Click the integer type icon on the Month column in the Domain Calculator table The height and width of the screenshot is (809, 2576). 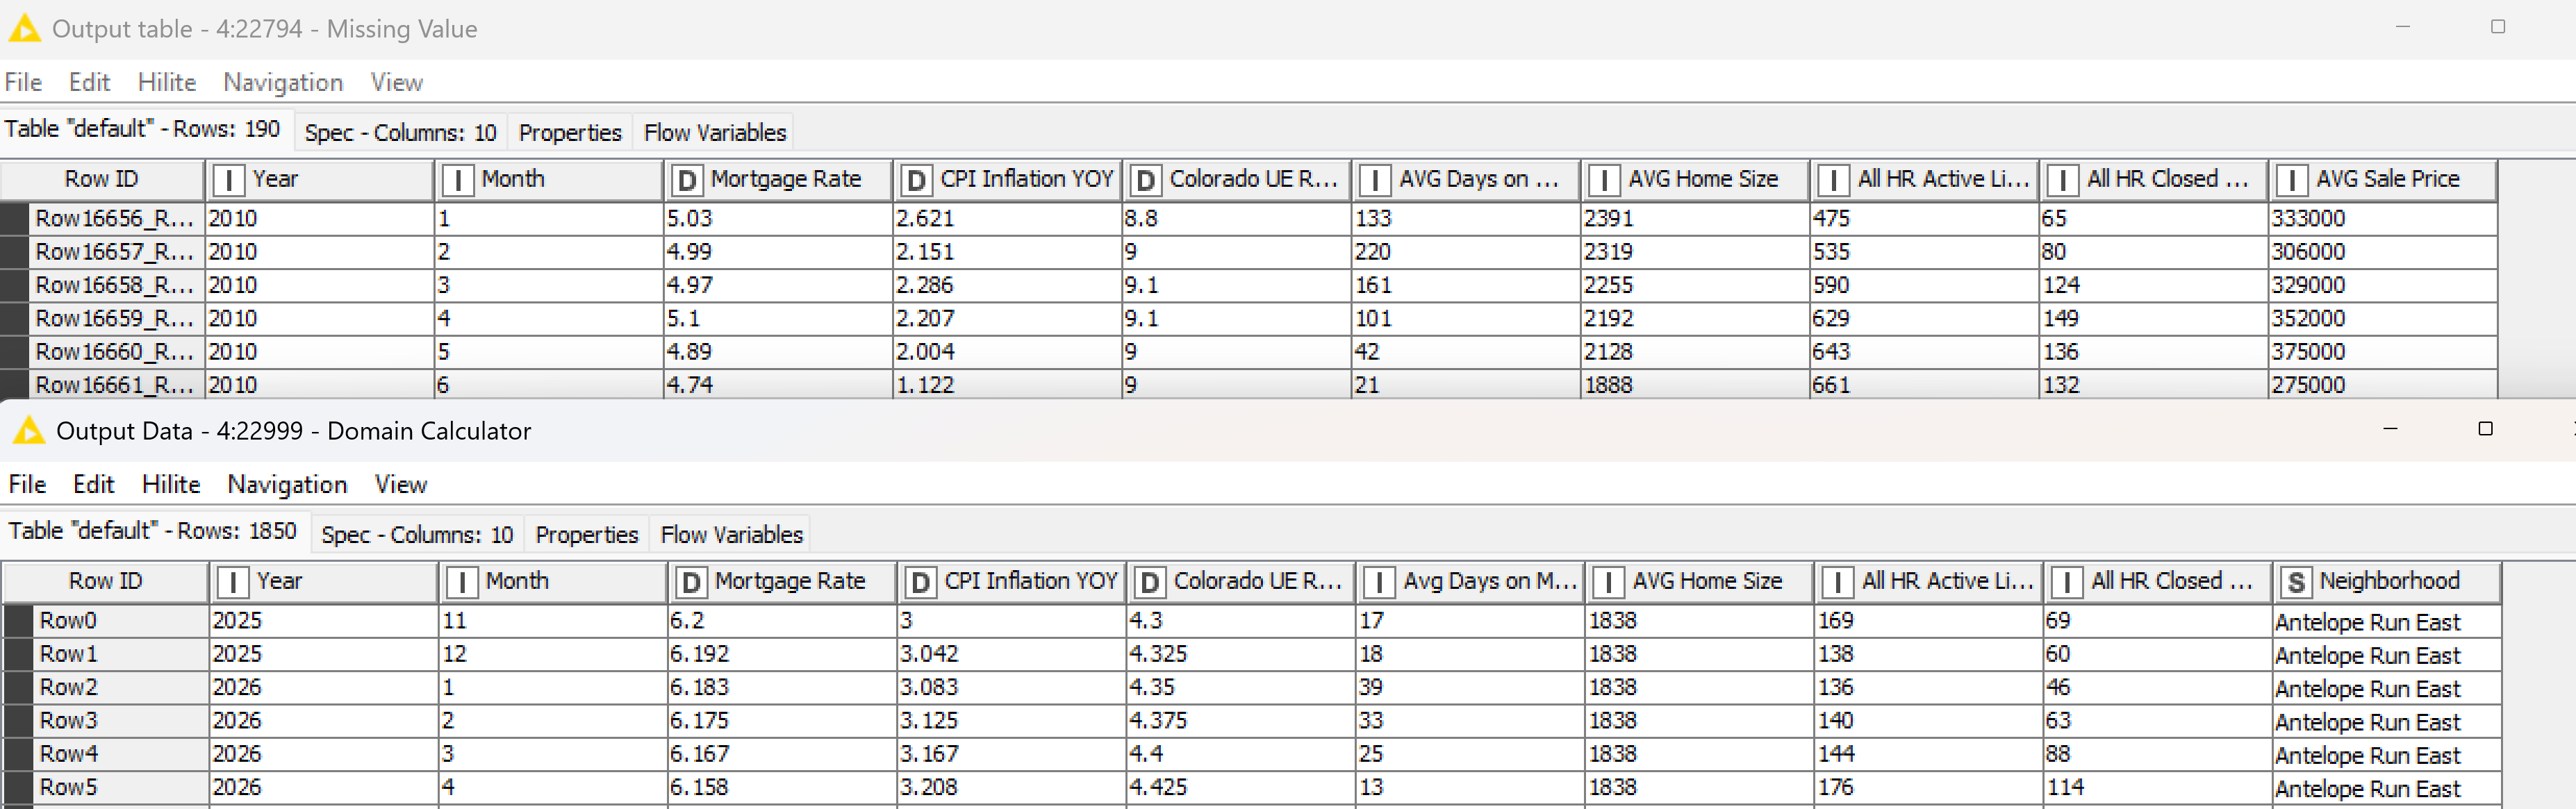click(x=461, y=582)
